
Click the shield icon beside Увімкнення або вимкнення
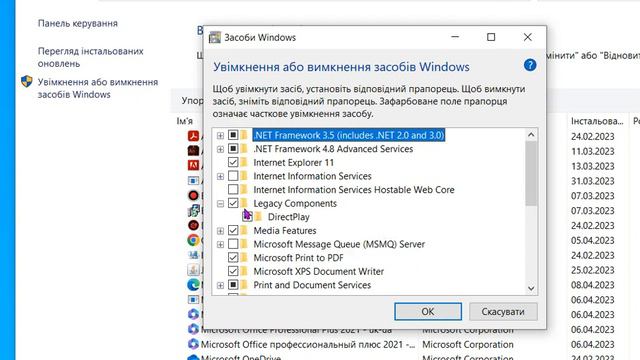point(27,82)
